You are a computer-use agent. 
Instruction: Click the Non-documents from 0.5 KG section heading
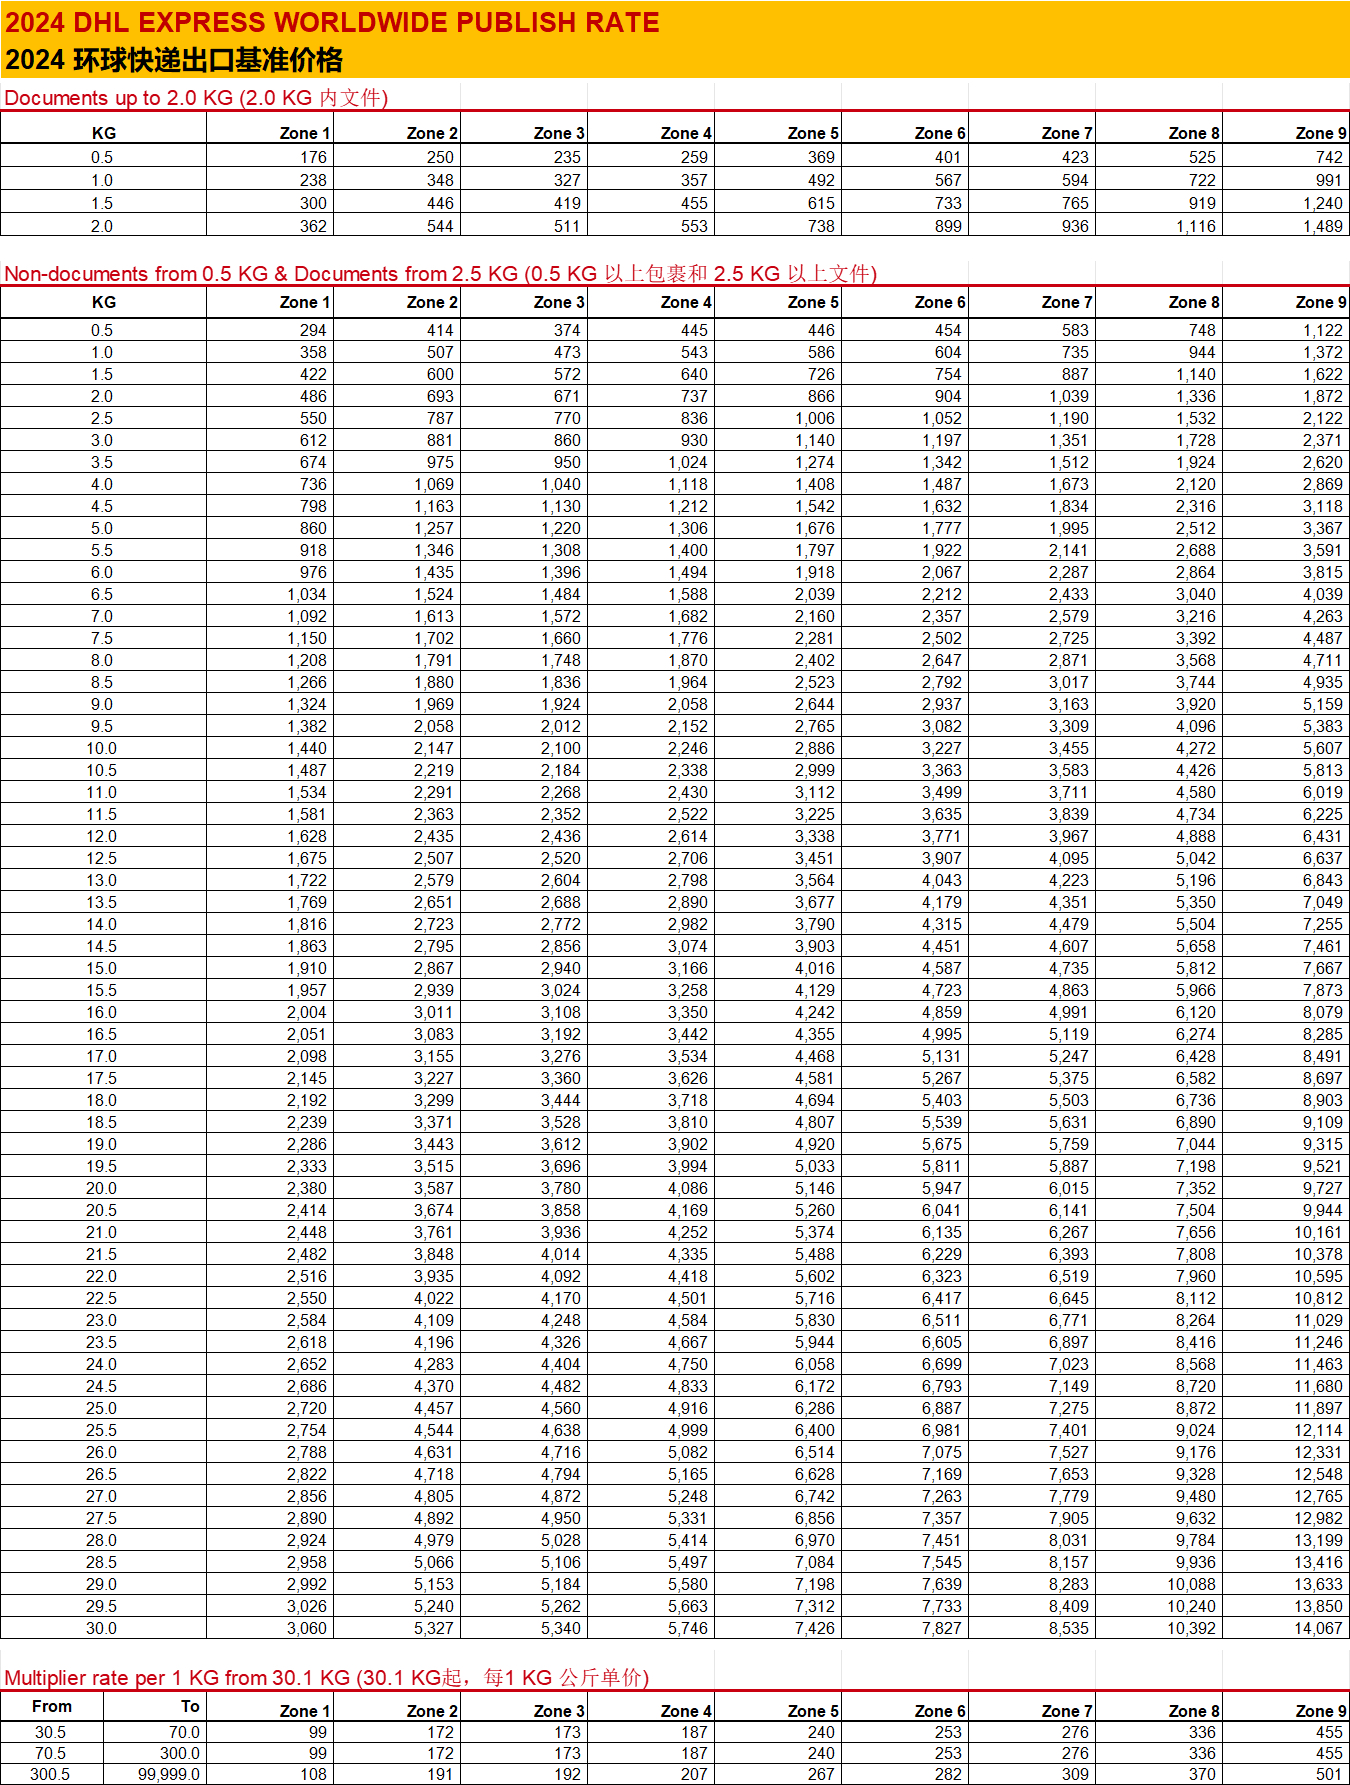pyautogui.click(x=440, y=274)
